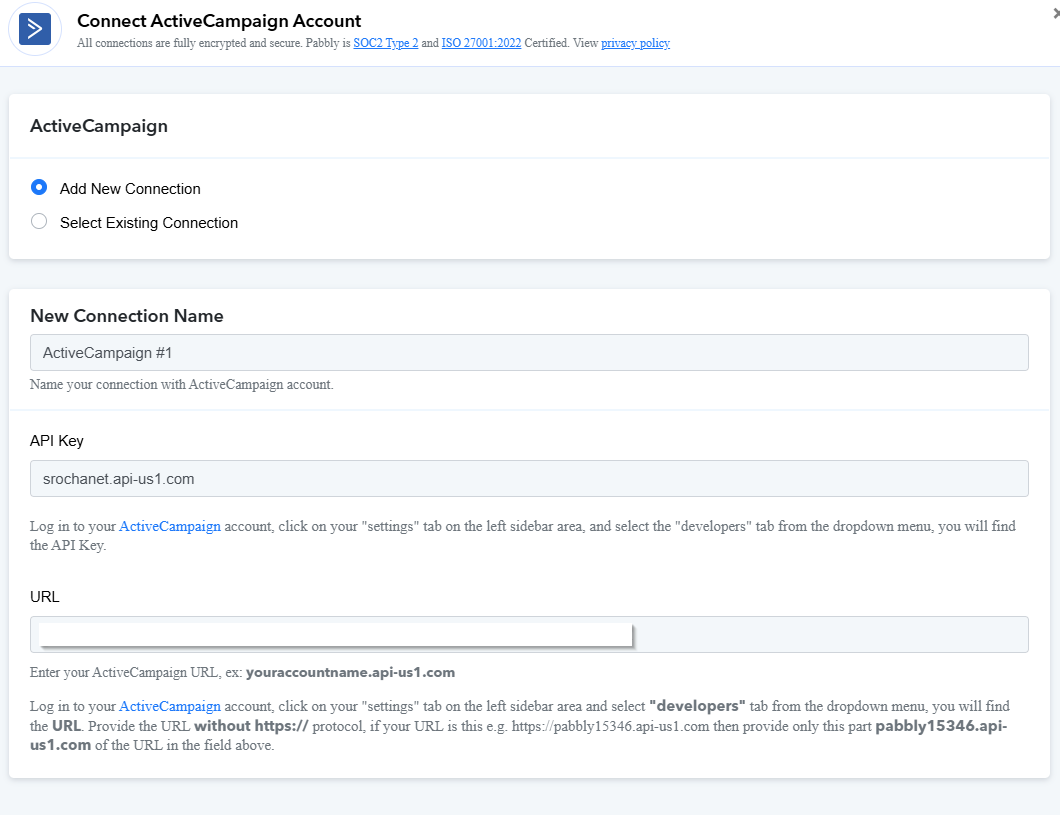Viewport: 1060px width, 815px height.
Task: Click the URL input field
Action: pyautogui.click(x=529, y=635)
